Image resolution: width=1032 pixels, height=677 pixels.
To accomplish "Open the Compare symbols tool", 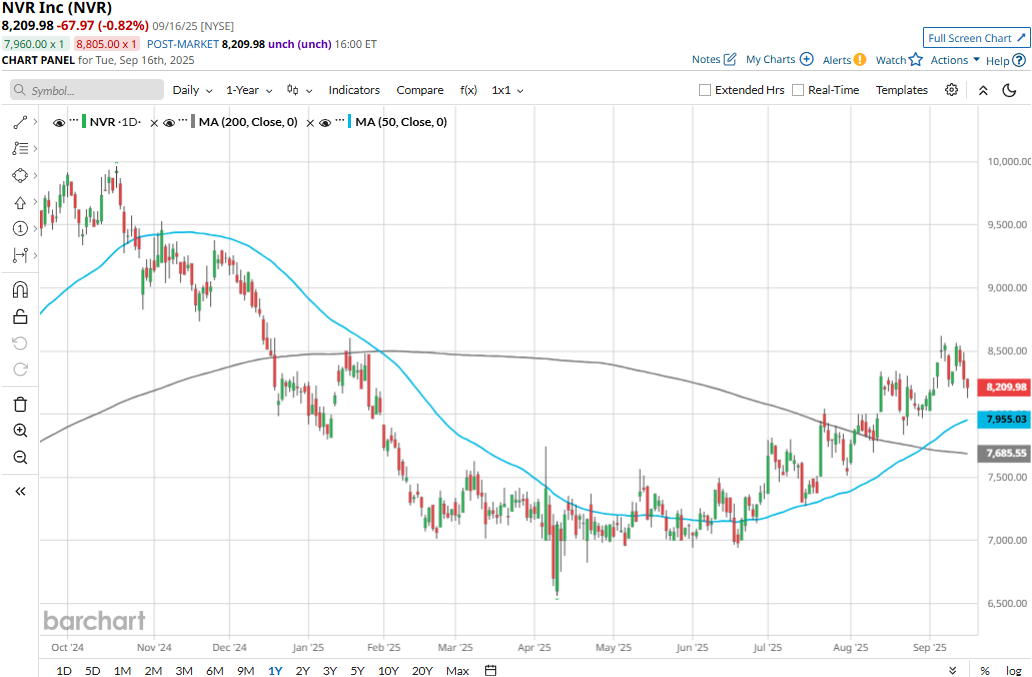I will point(420,90).
